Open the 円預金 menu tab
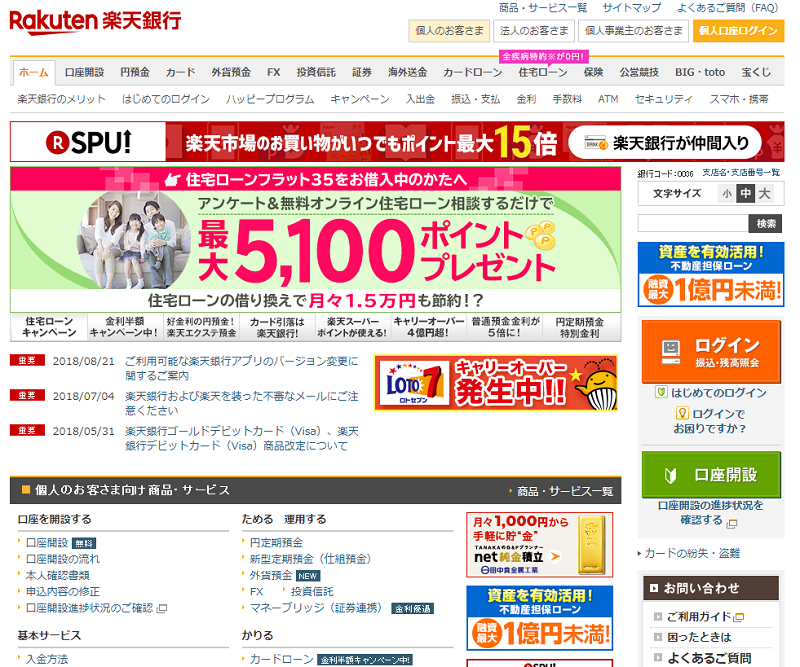Viewport: 800px width, 667px height. [135, 73]
